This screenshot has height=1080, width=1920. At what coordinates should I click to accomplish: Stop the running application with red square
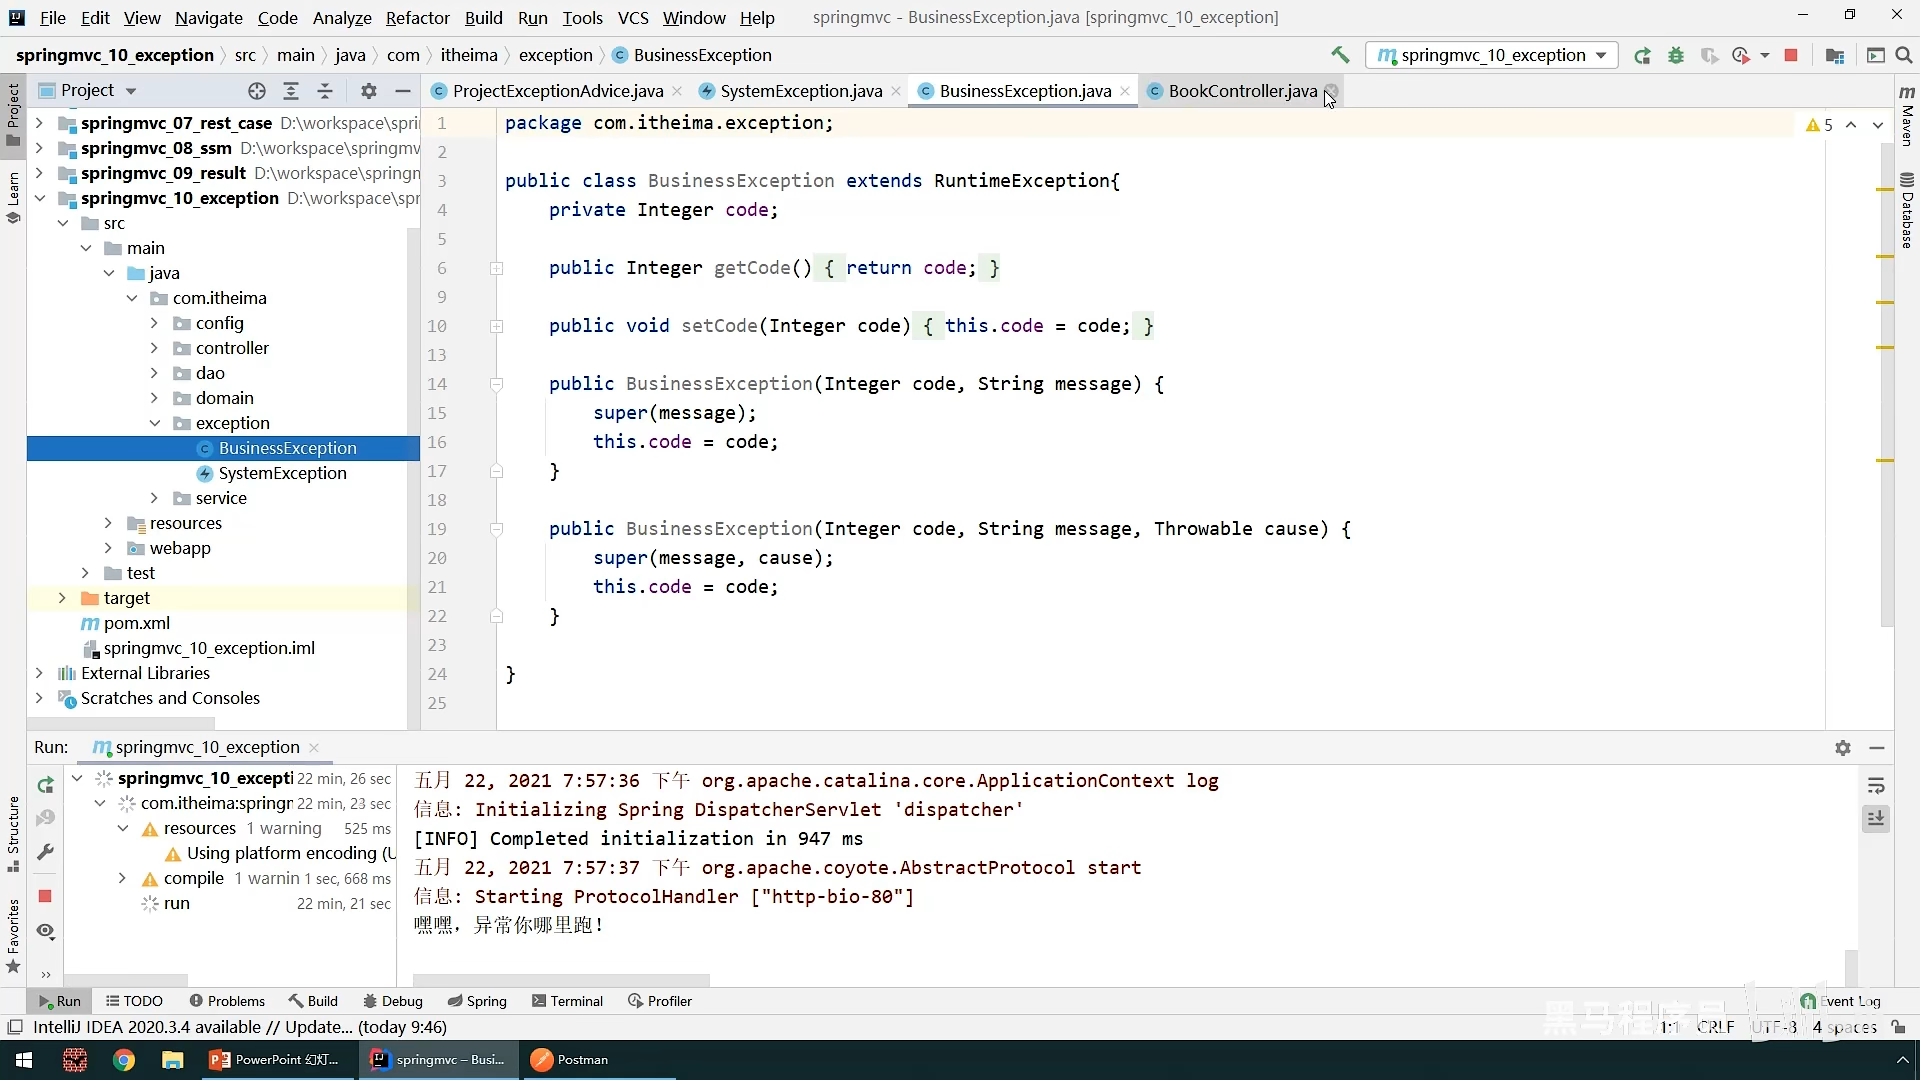1791,56
